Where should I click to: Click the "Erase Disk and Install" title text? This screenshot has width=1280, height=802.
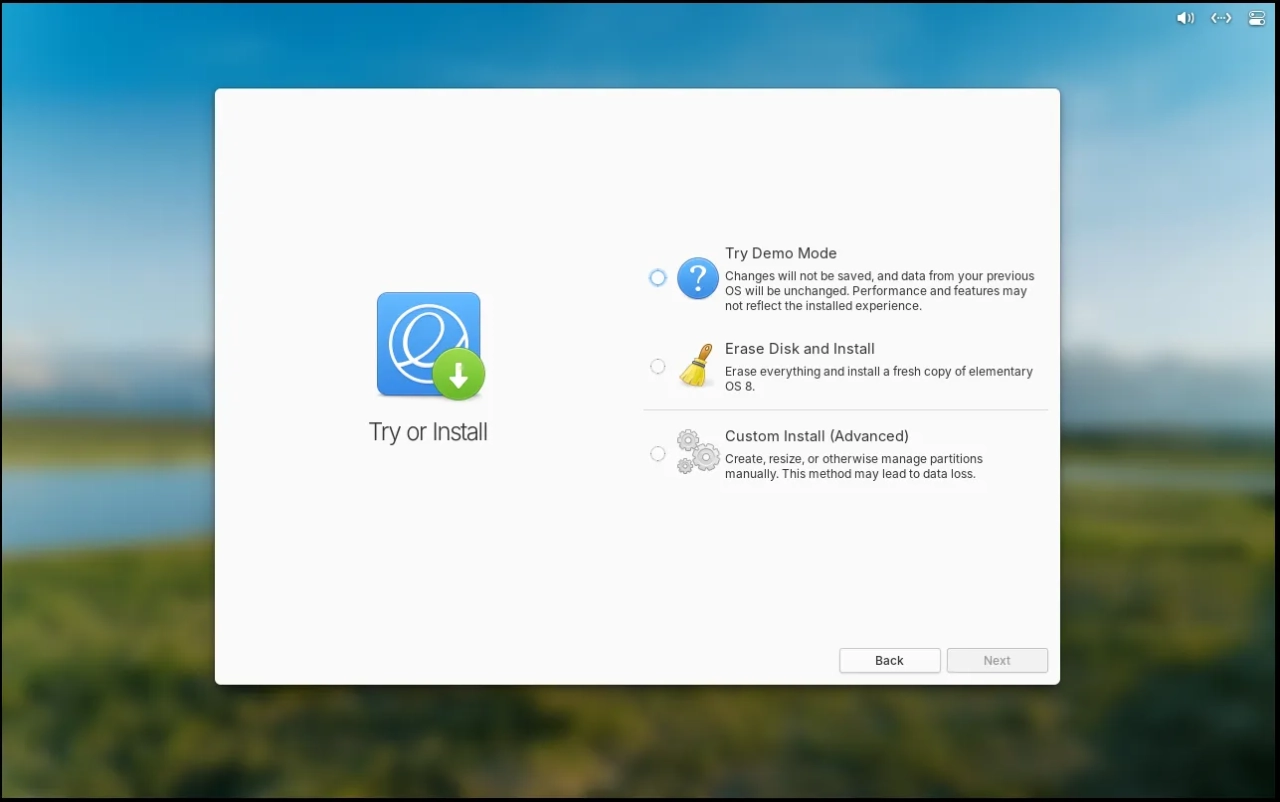tap(800, 349)
